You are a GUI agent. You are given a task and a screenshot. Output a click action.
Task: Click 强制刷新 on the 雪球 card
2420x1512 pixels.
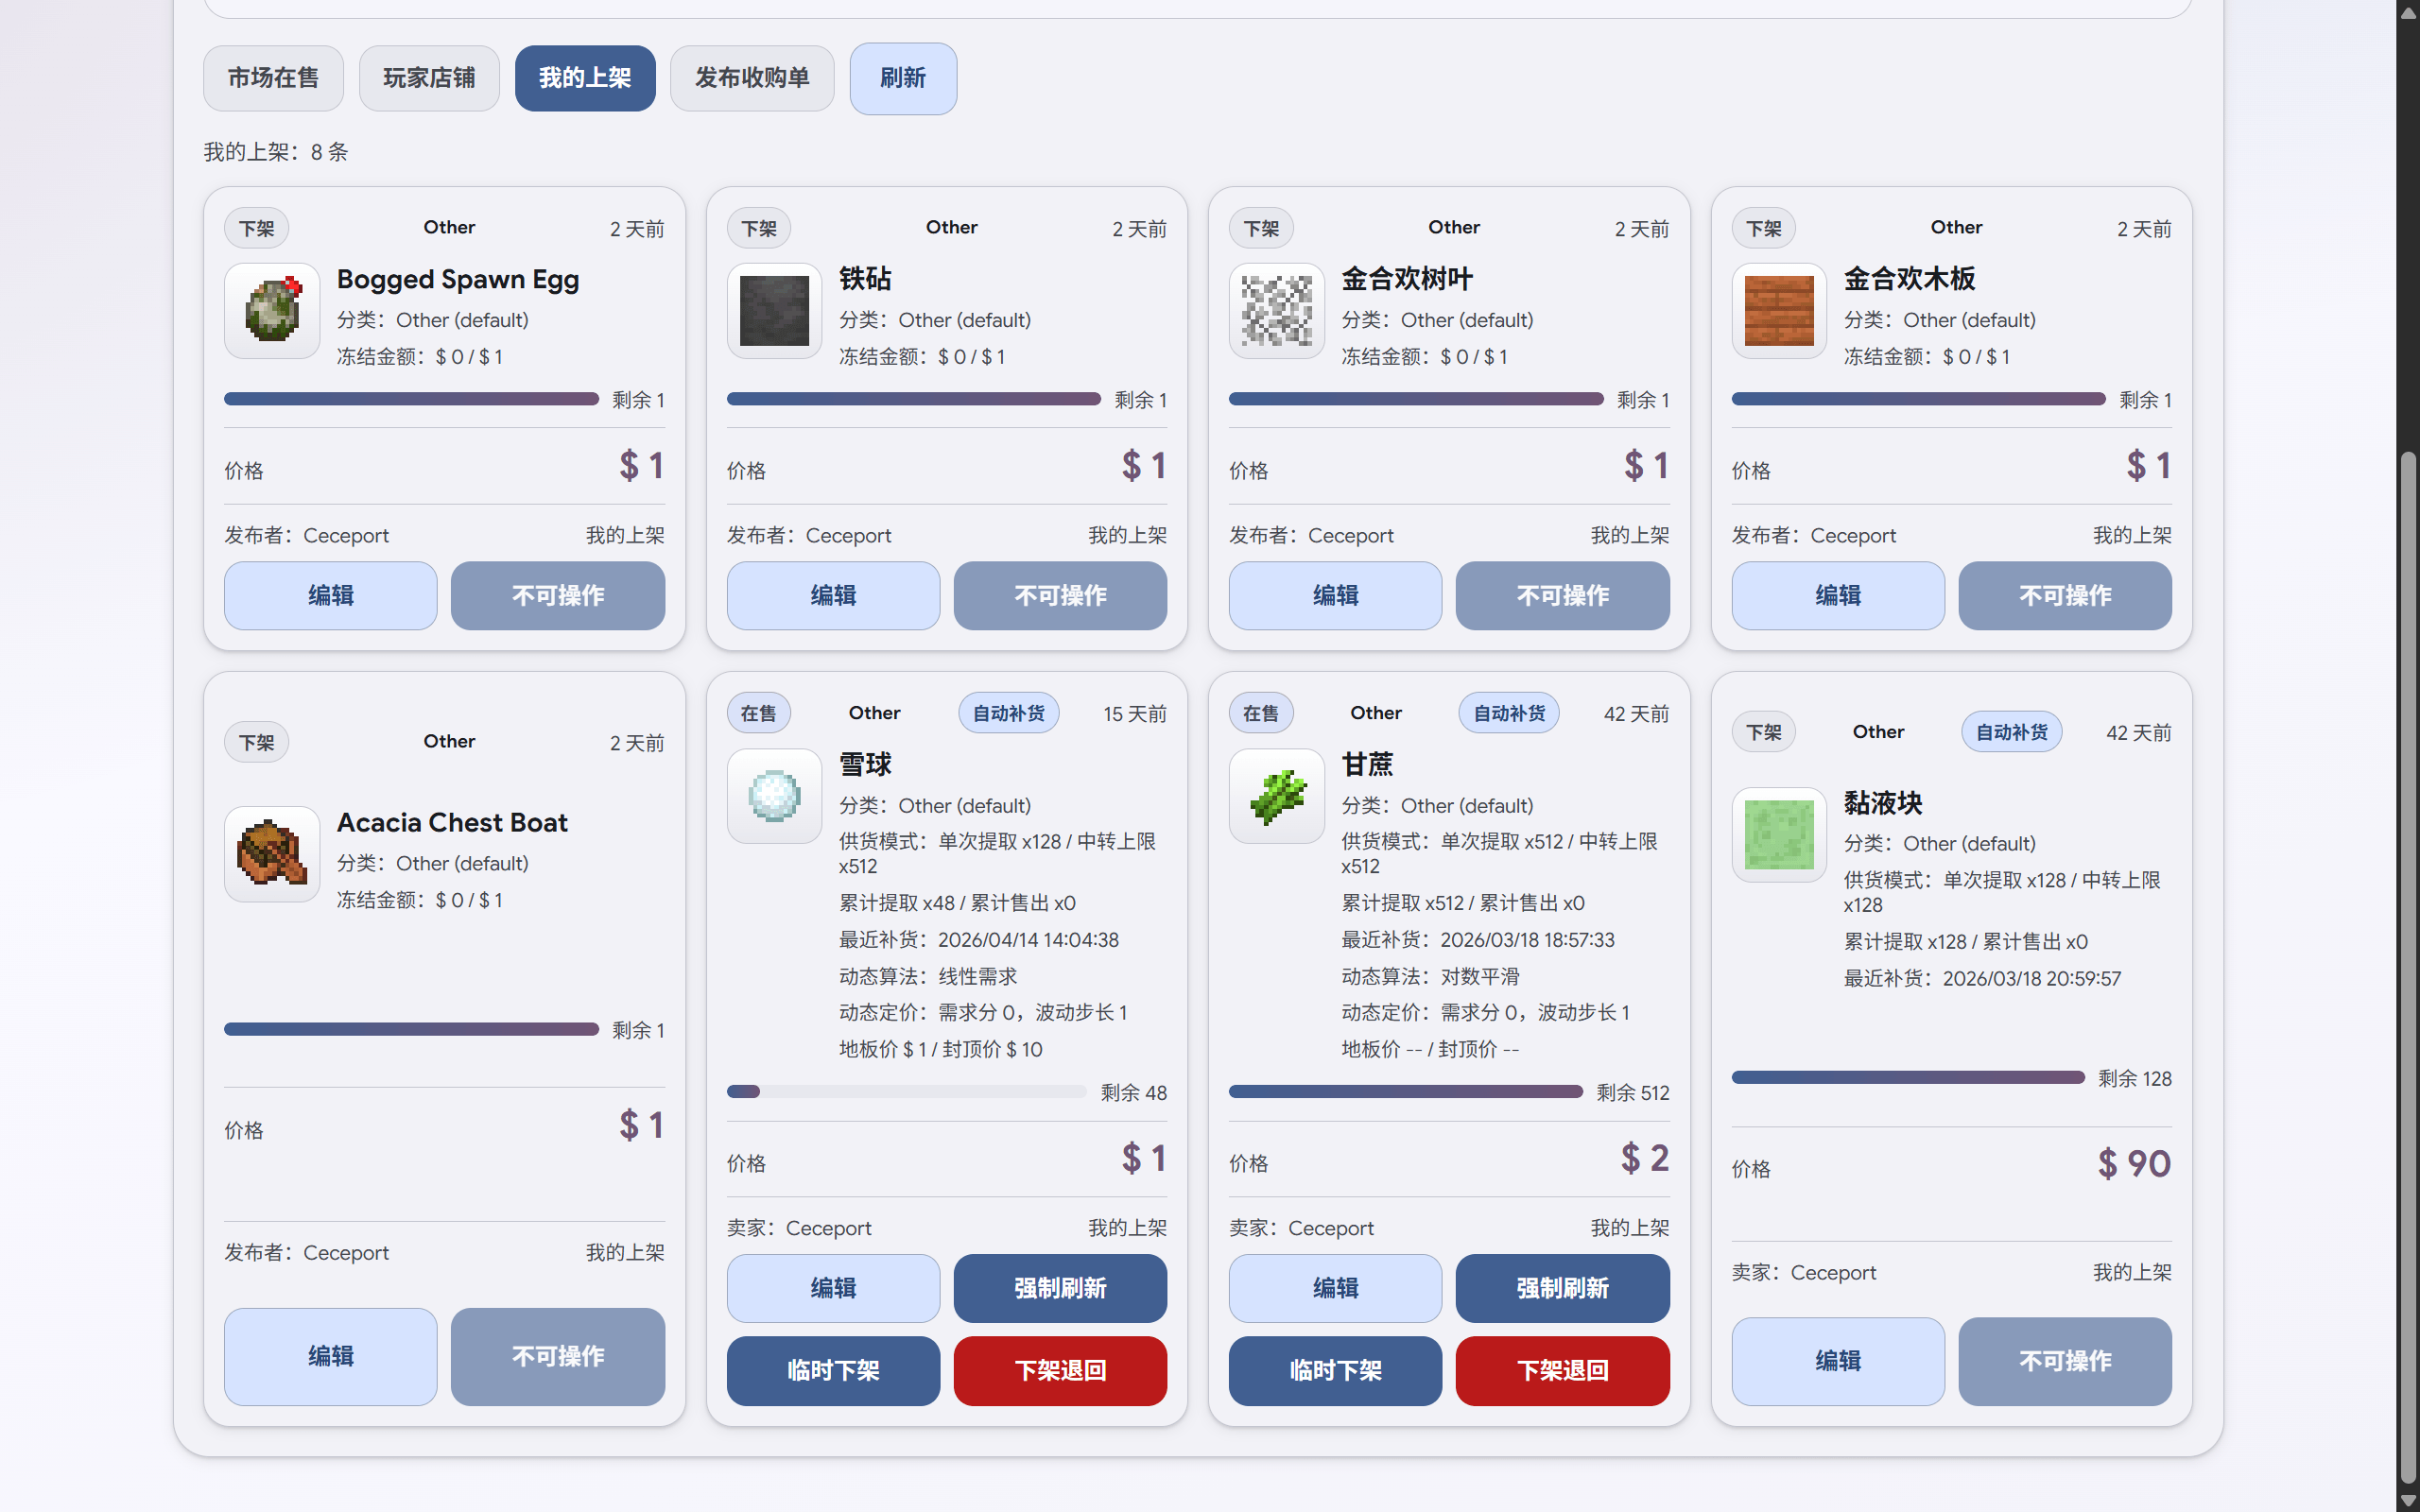(x=1060, y=1289)
